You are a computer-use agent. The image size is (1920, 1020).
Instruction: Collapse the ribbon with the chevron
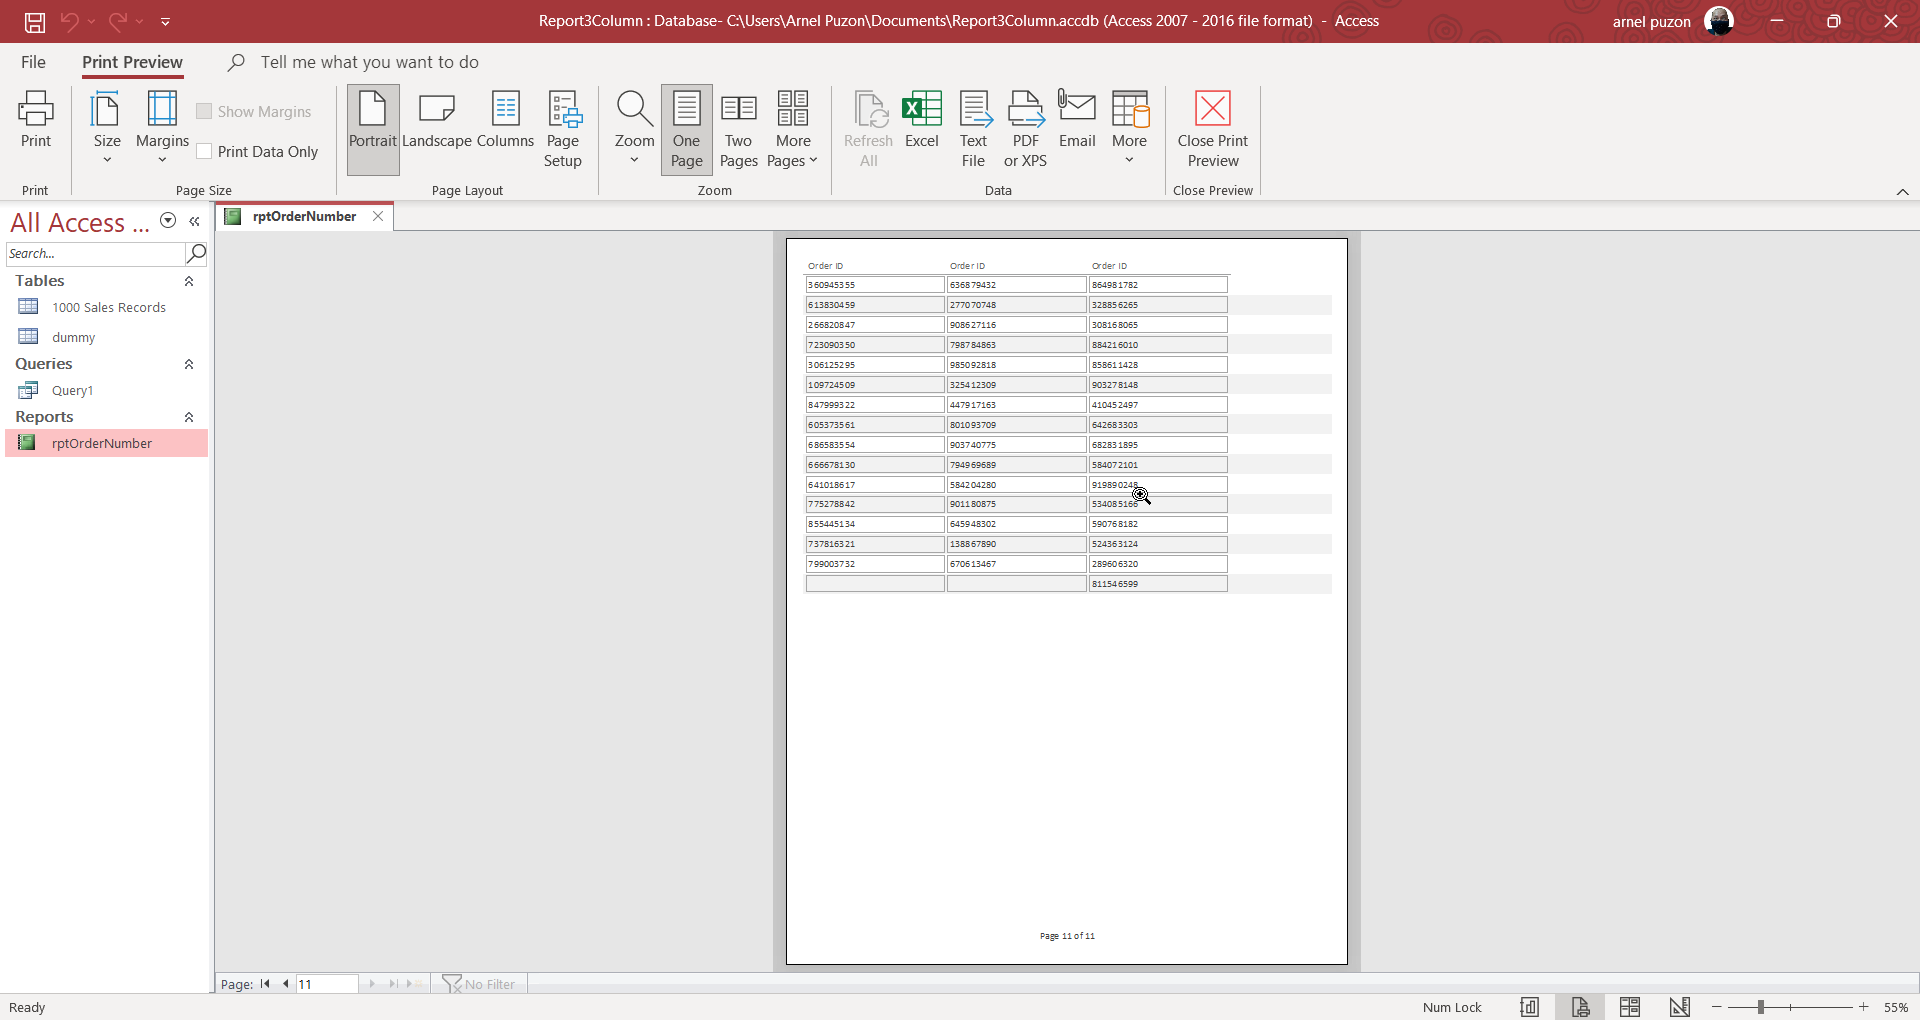point(1902,191)
